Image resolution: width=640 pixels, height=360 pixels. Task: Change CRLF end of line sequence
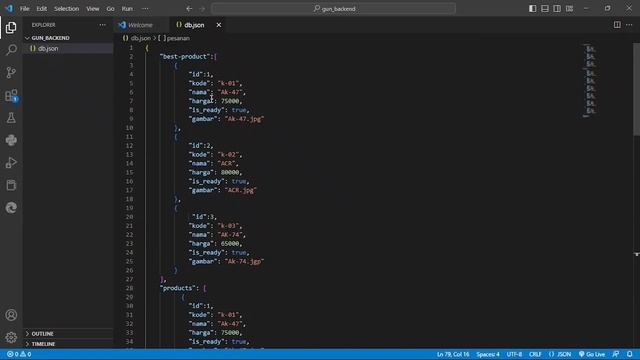click(x=535, y=354)
